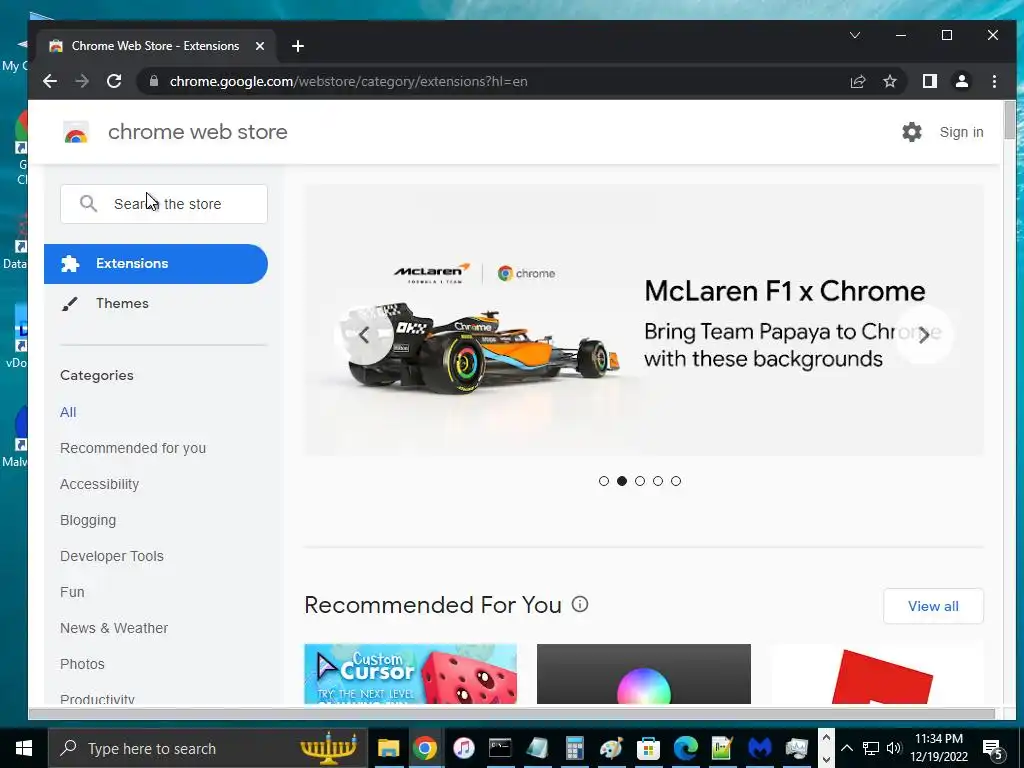This screenshot has width=1024, height=768.
Task: Open the Developer Tools category
Action: tap(112, 556)
